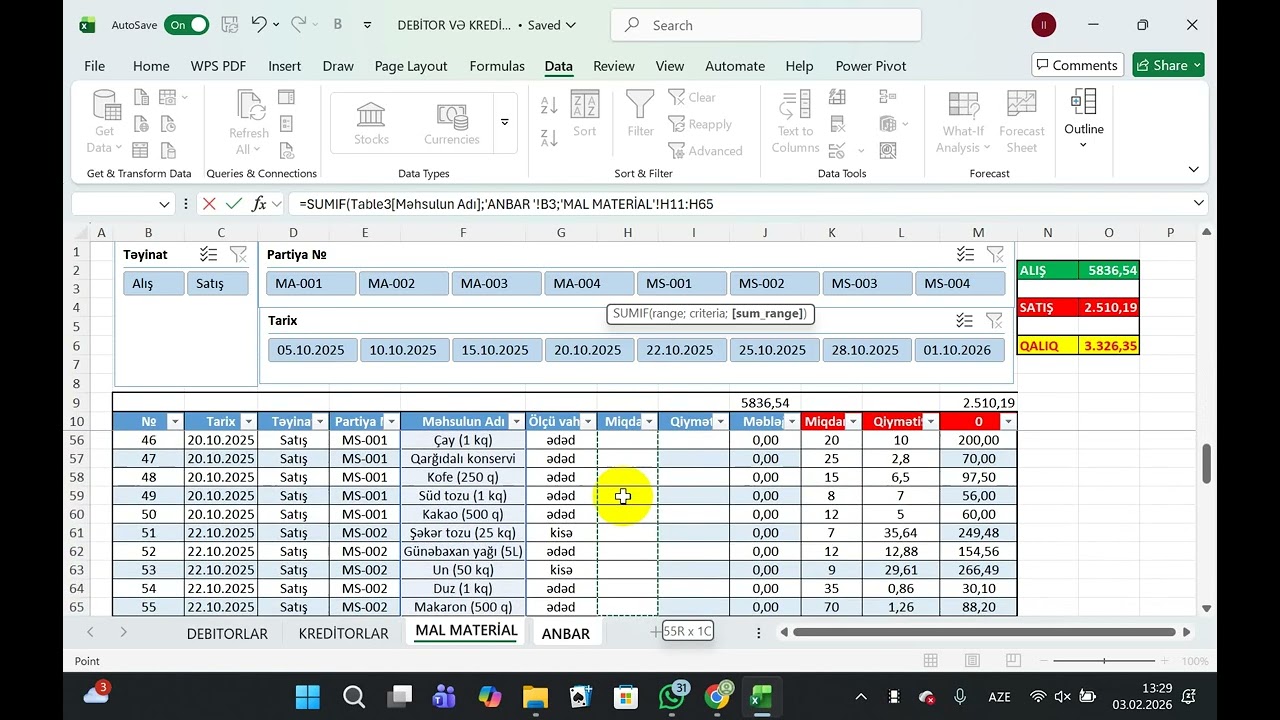This screenshot has width=1280, height=720.
Task: Open the Insert ribbon tab
Action: [x=284, y=66]
